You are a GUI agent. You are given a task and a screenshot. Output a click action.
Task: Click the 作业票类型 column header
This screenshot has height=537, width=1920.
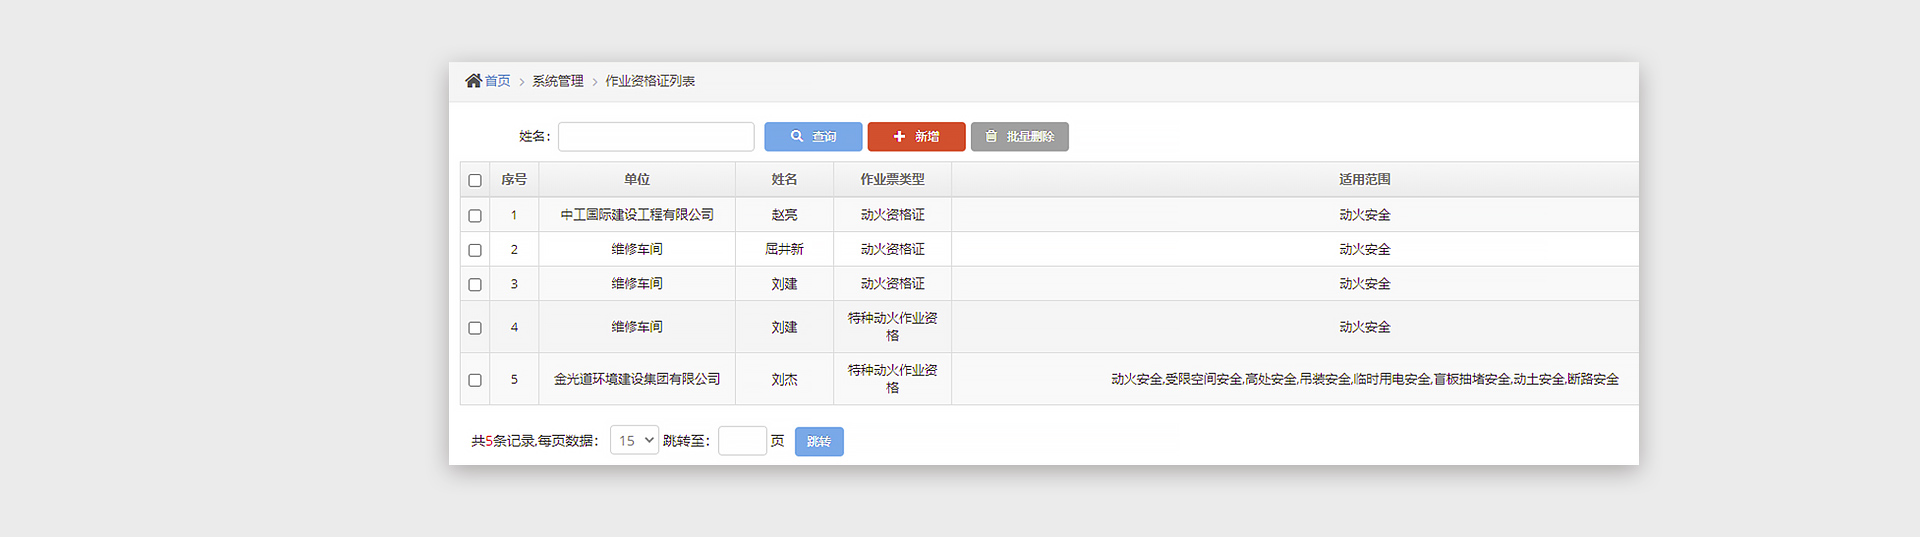click(892, 180)
